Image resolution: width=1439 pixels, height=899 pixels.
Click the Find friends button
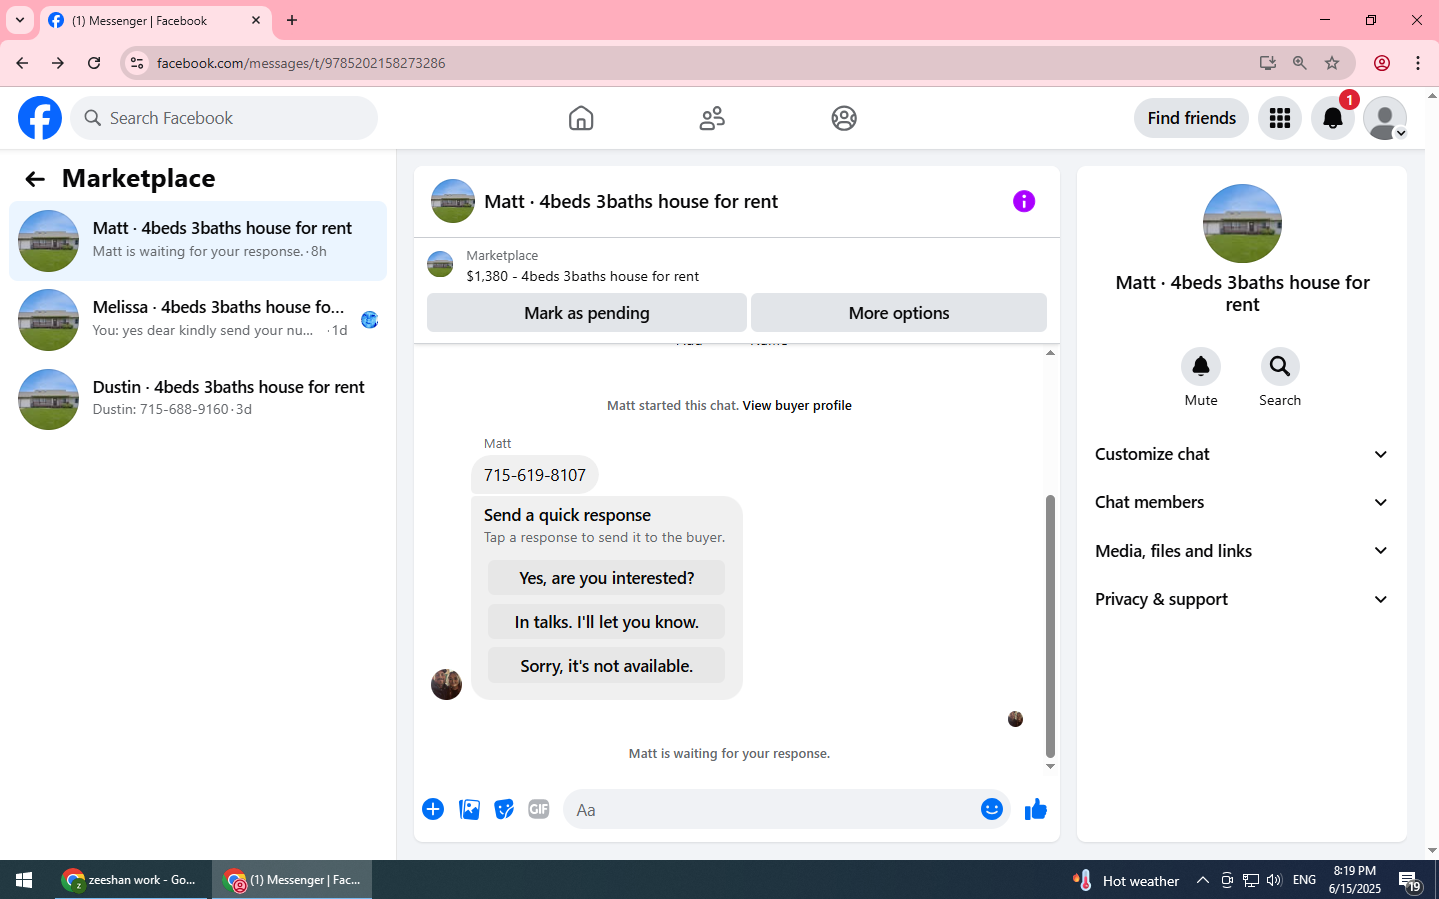(1191, 118)
